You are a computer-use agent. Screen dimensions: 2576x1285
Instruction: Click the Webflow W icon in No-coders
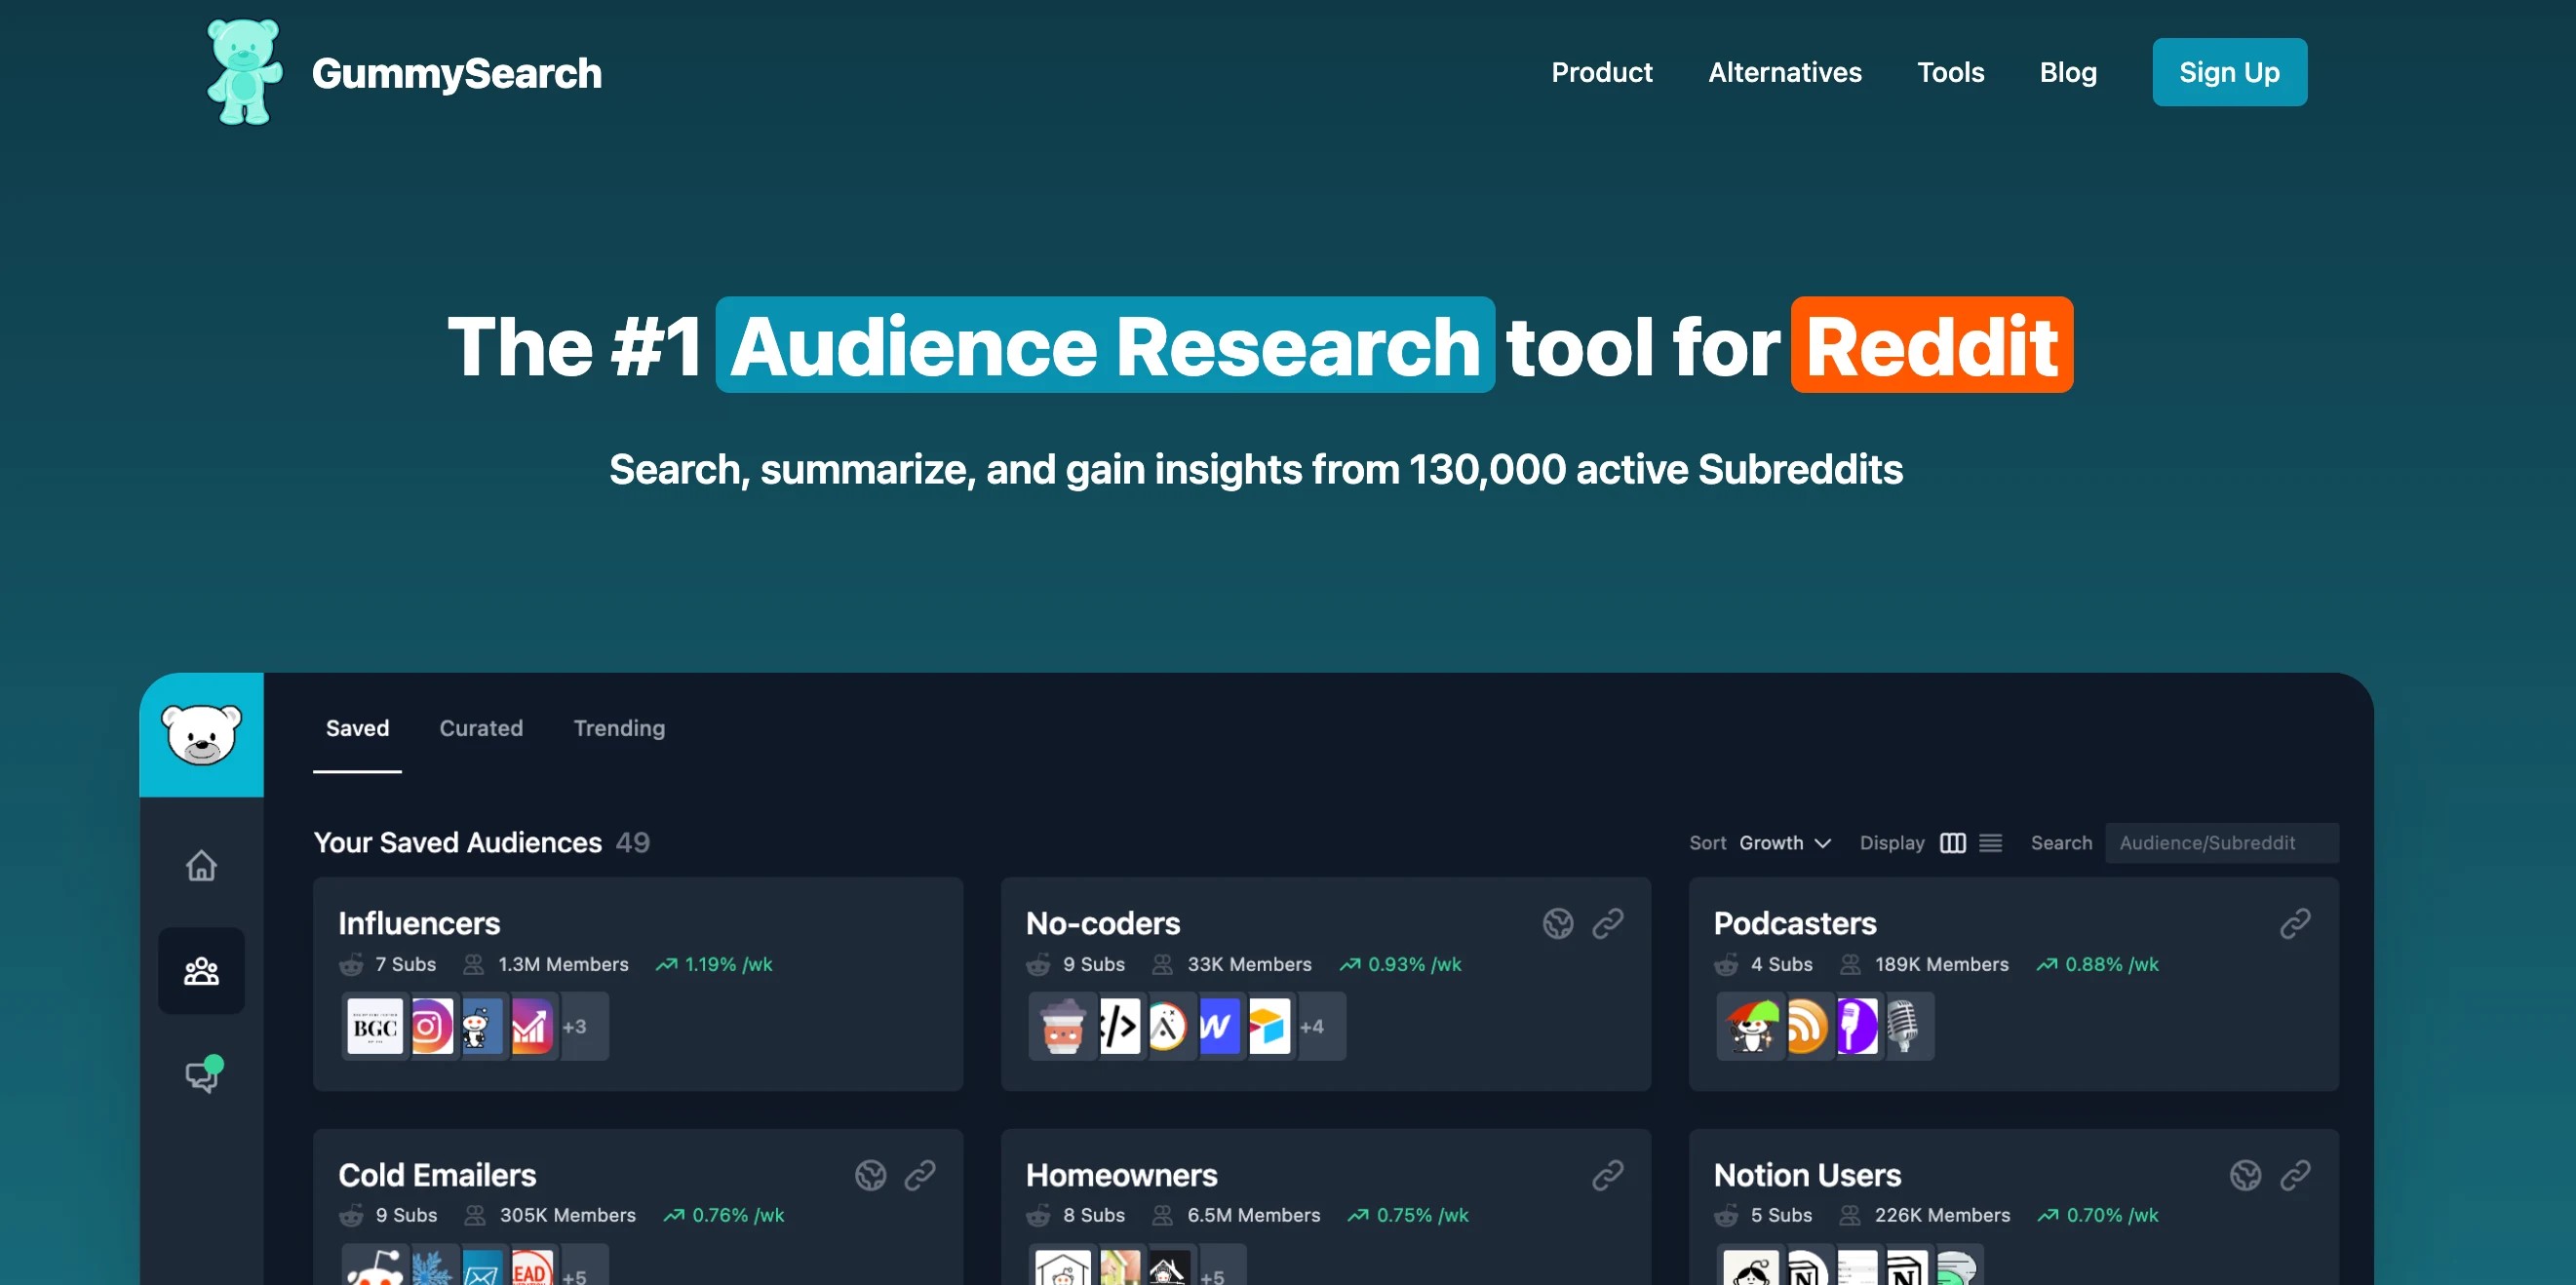click(1219, 1026)
